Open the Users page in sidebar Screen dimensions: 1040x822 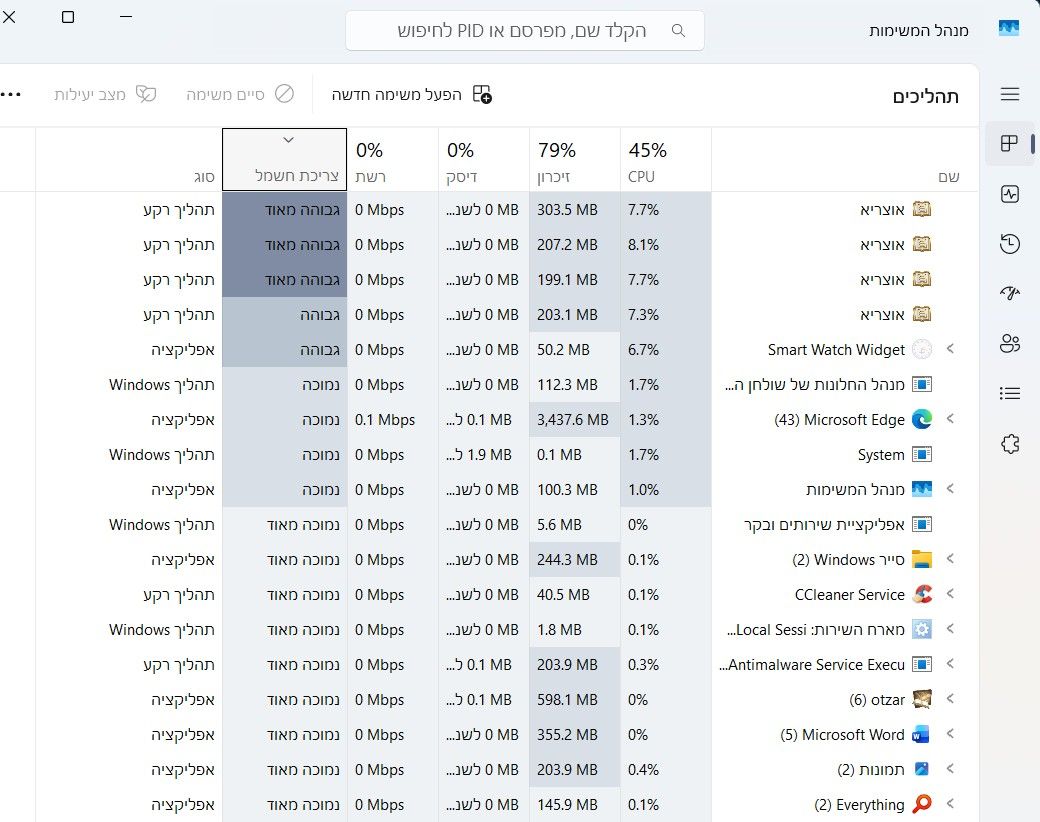tap(1009, 344)
